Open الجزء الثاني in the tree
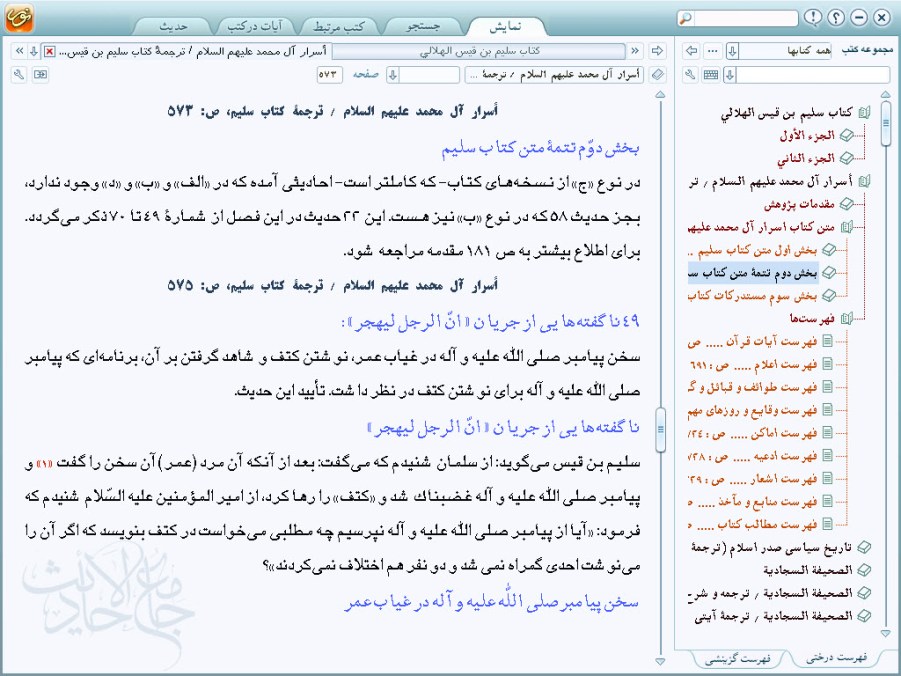Screen dimensions: 901x676 (806, 159)
